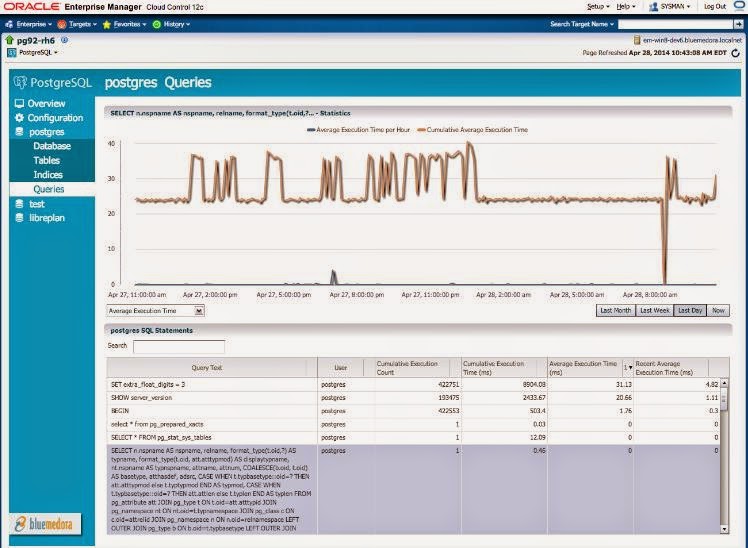This screenshot has width=748, height=548.
Task: Select pg_stat_sys_tables query row
Action: click(414, 438)
